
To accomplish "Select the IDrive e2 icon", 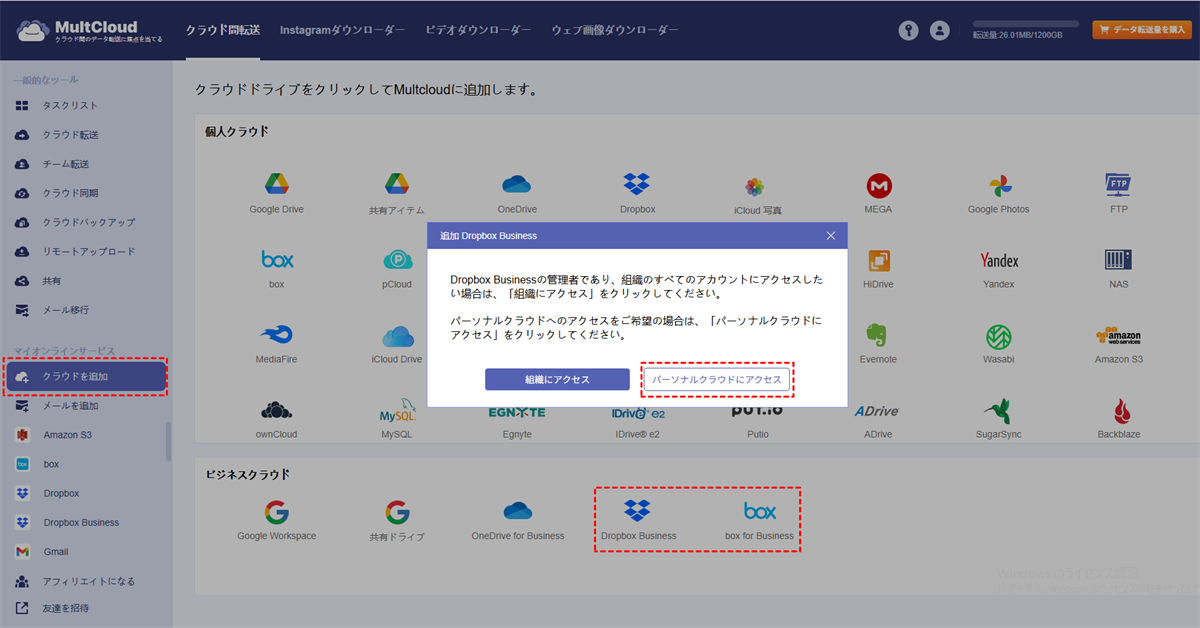I will coord(637,412).
